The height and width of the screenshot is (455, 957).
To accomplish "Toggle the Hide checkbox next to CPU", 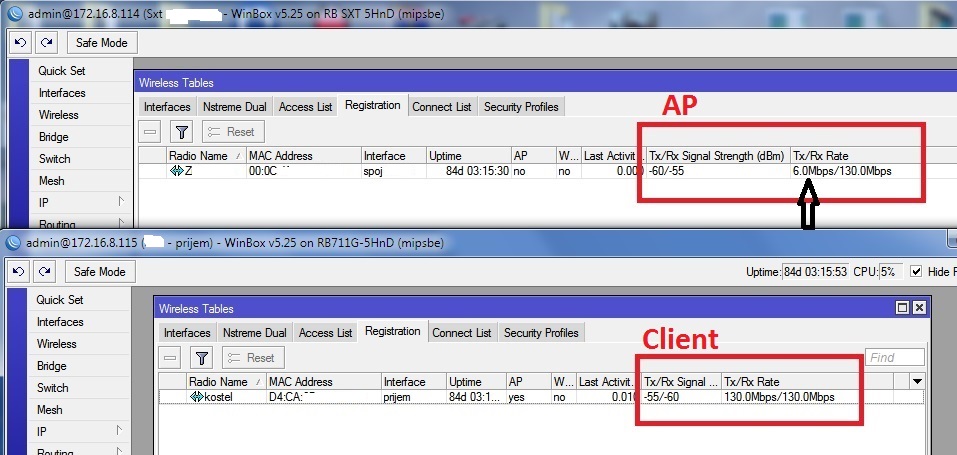I will click(x=915, y=272).
